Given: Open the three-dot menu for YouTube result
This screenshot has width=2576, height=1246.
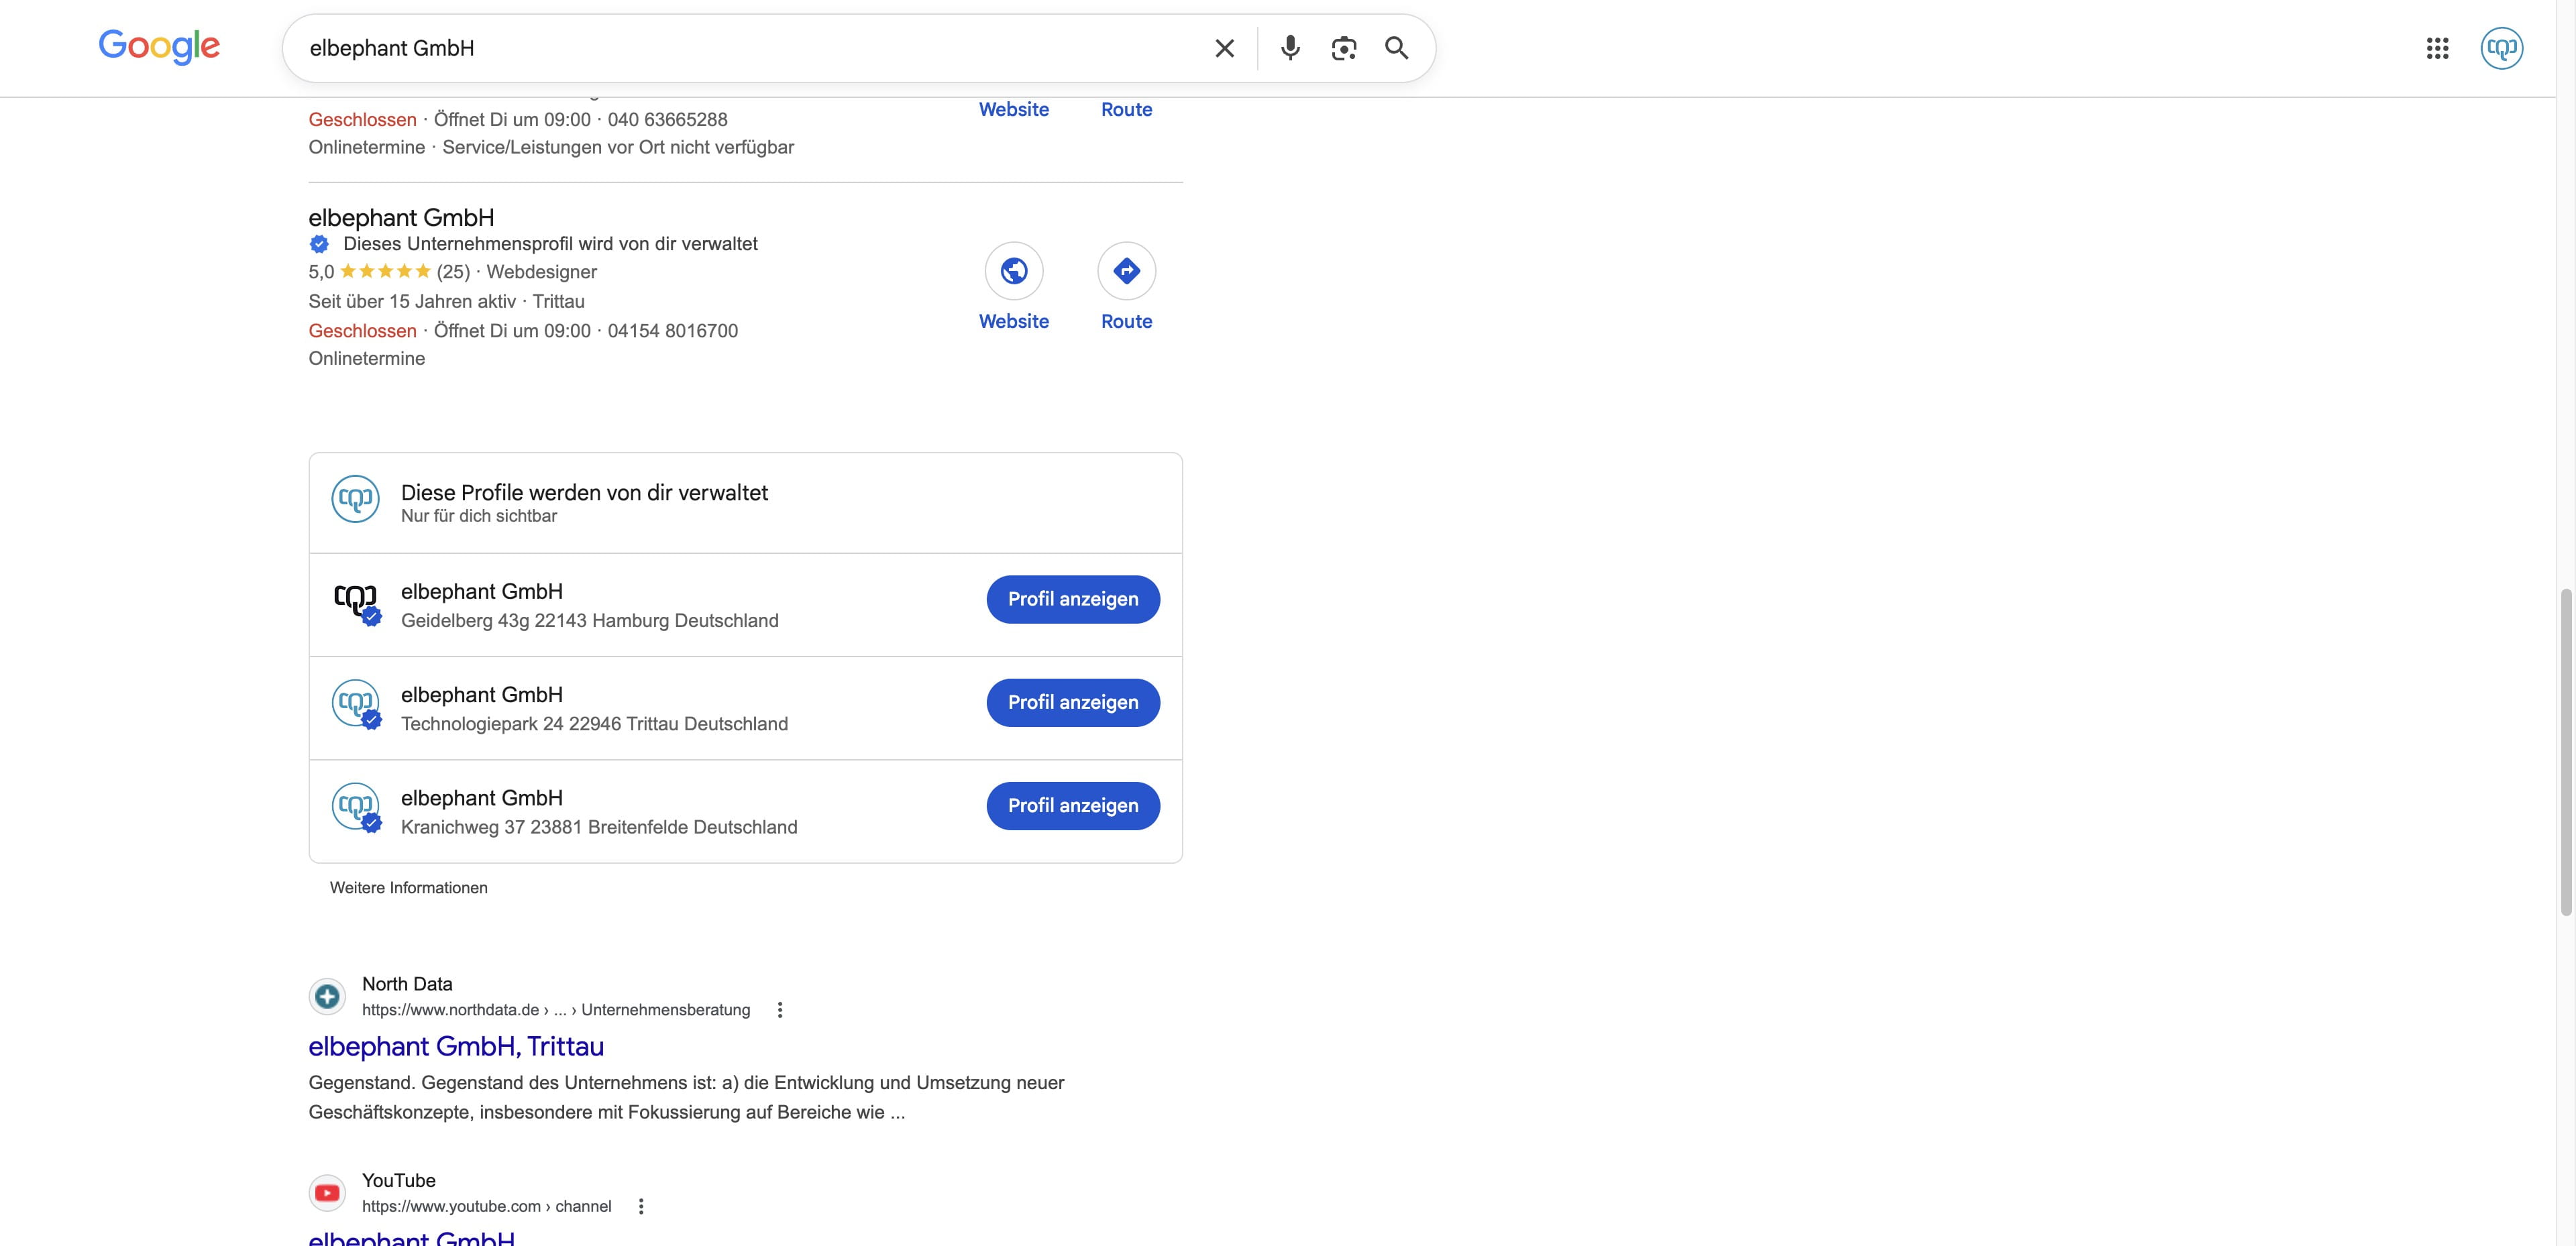Looking at the screenshot, I should (641, 1207).
